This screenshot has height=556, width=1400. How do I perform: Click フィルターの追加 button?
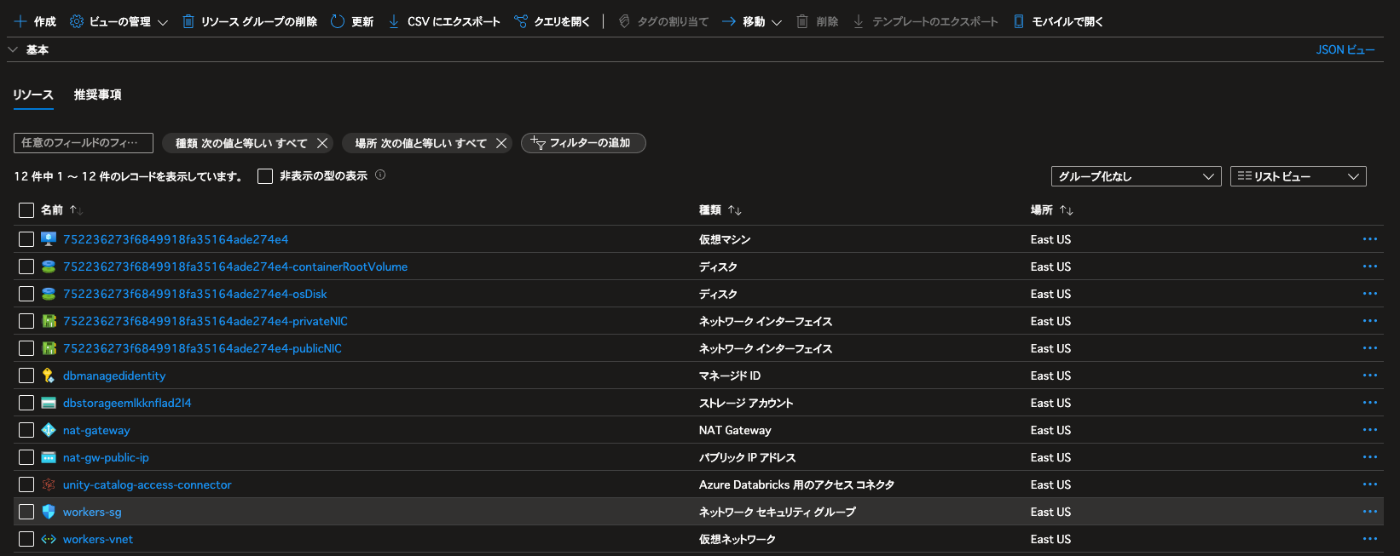(x=583, y=143)
